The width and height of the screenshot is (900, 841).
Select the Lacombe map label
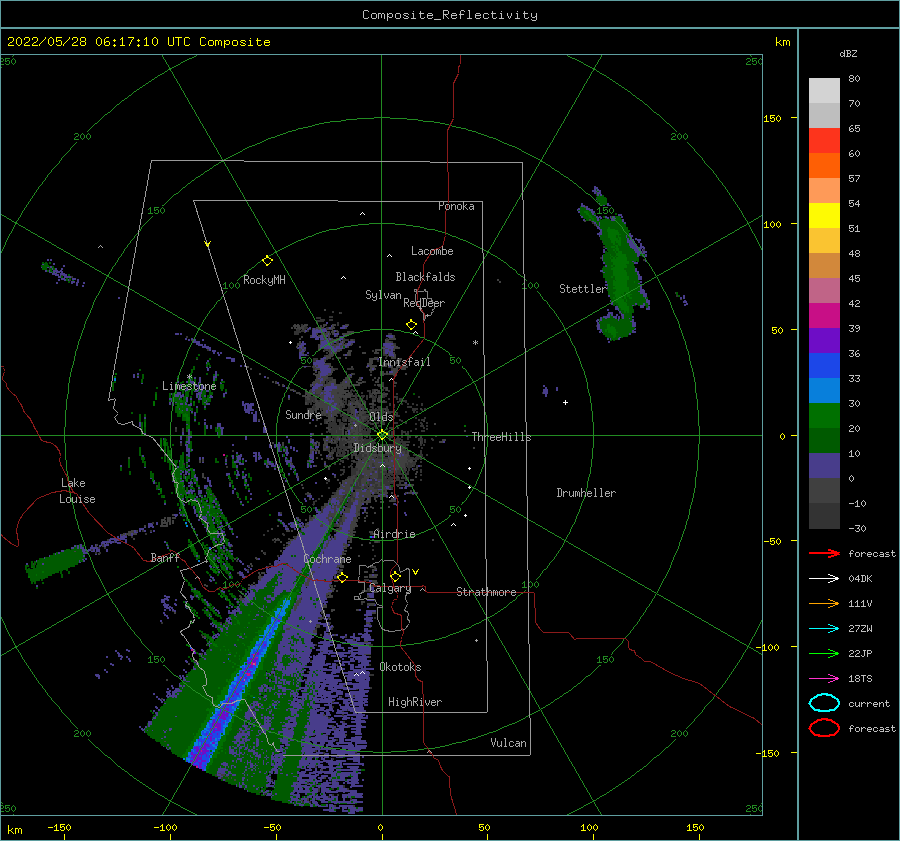pyautogui.click(x=432, y=251)
